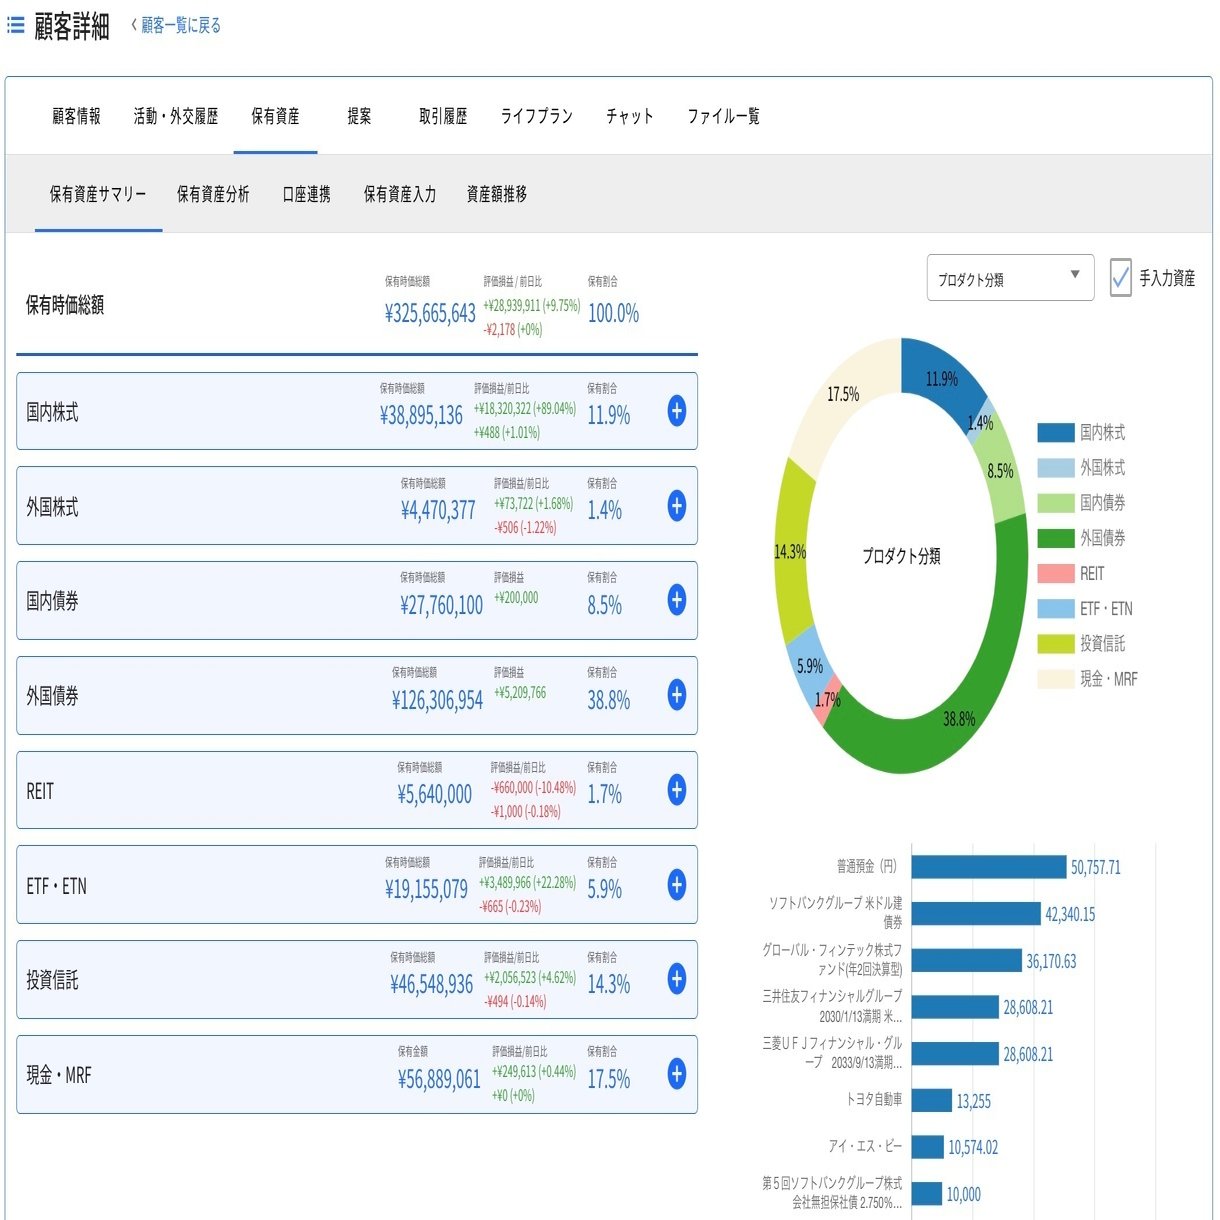Click the 国内株式 legend color swatch

[1055, 433]
